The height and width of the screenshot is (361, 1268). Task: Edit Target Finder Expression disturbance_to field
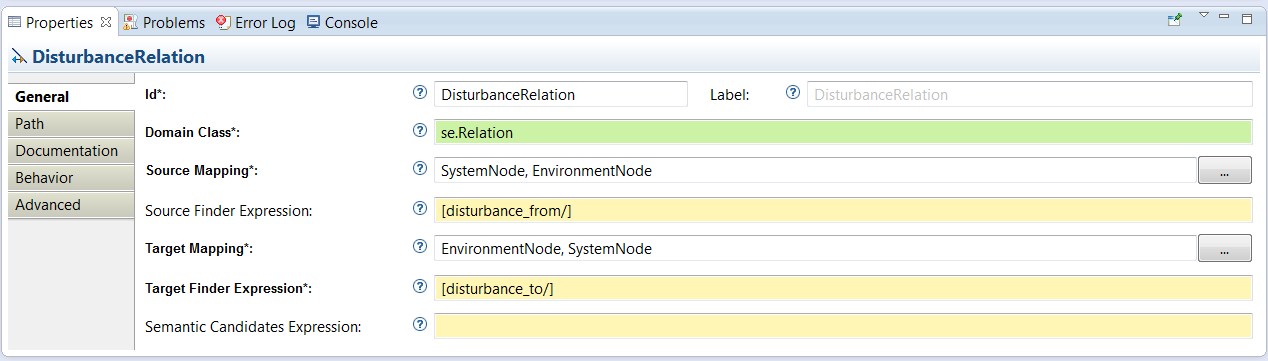(843, 288)
